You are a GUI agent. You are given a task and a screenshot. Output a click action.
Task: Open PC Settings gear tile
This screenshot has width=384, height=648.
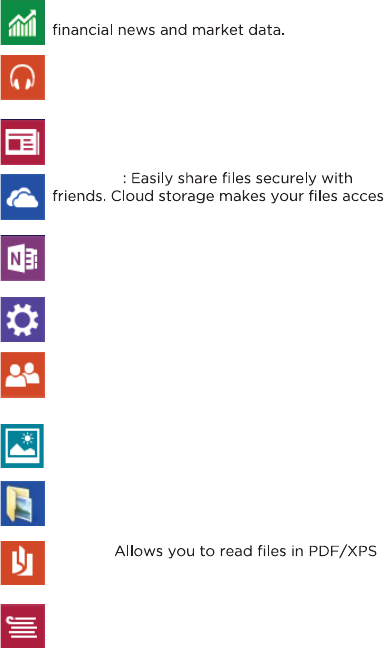(x=23, y=319)
